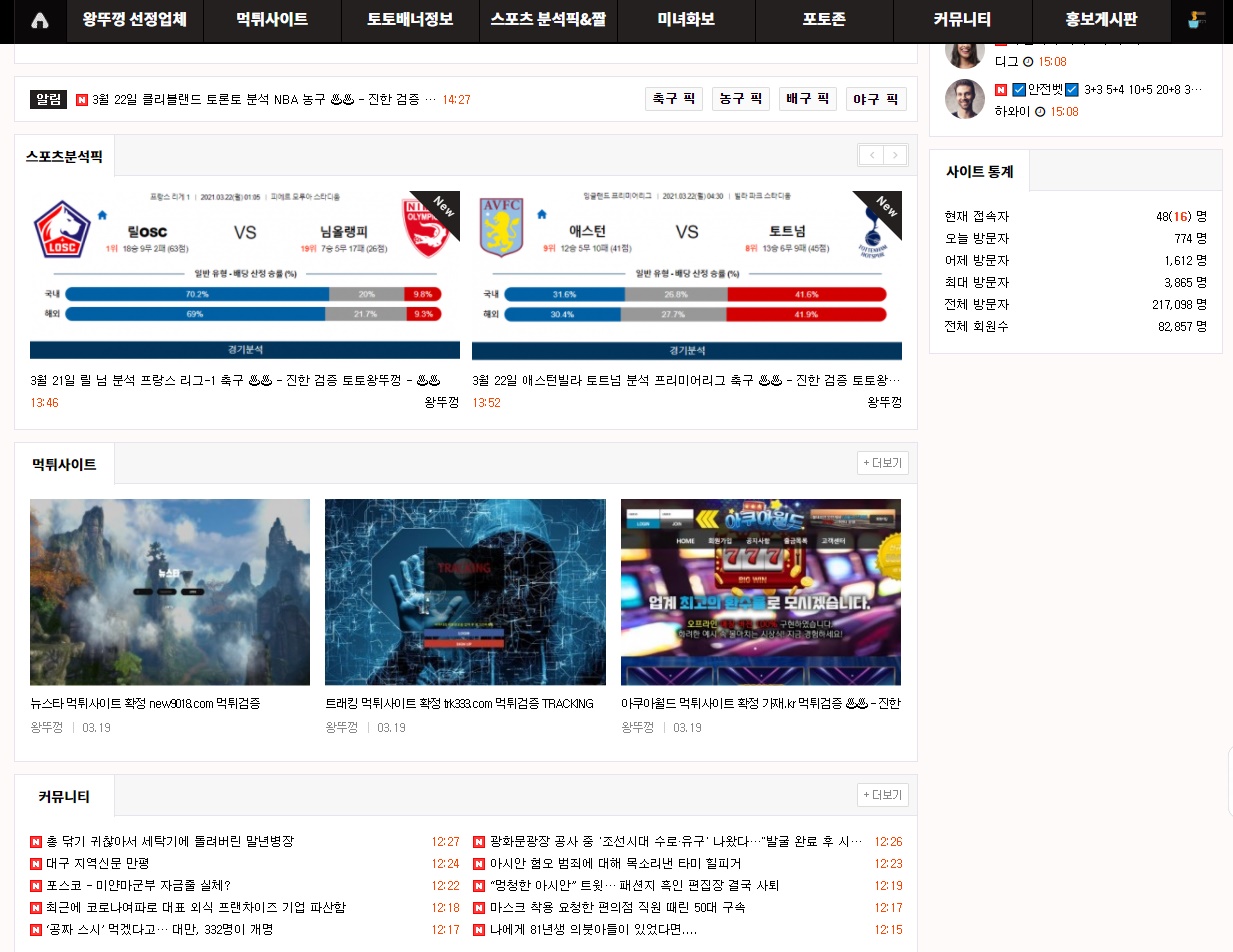Screen dimensions: 1233x952
Task: Open the 클리블랜드 토론토 NBA notice link
Action: 264,99
